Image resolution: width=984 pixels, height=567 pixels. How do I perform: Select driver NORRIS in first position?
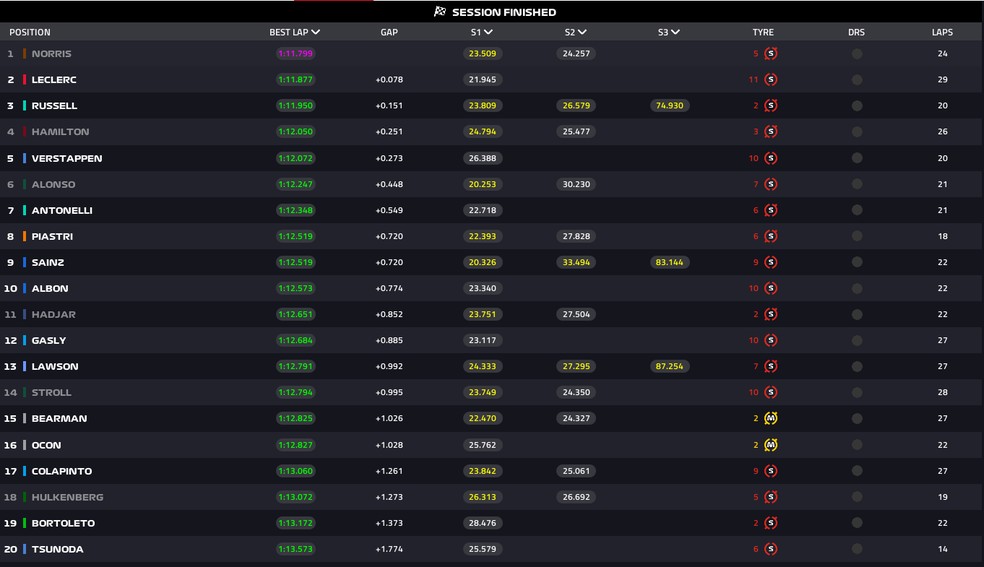click(x=51, y=54)
